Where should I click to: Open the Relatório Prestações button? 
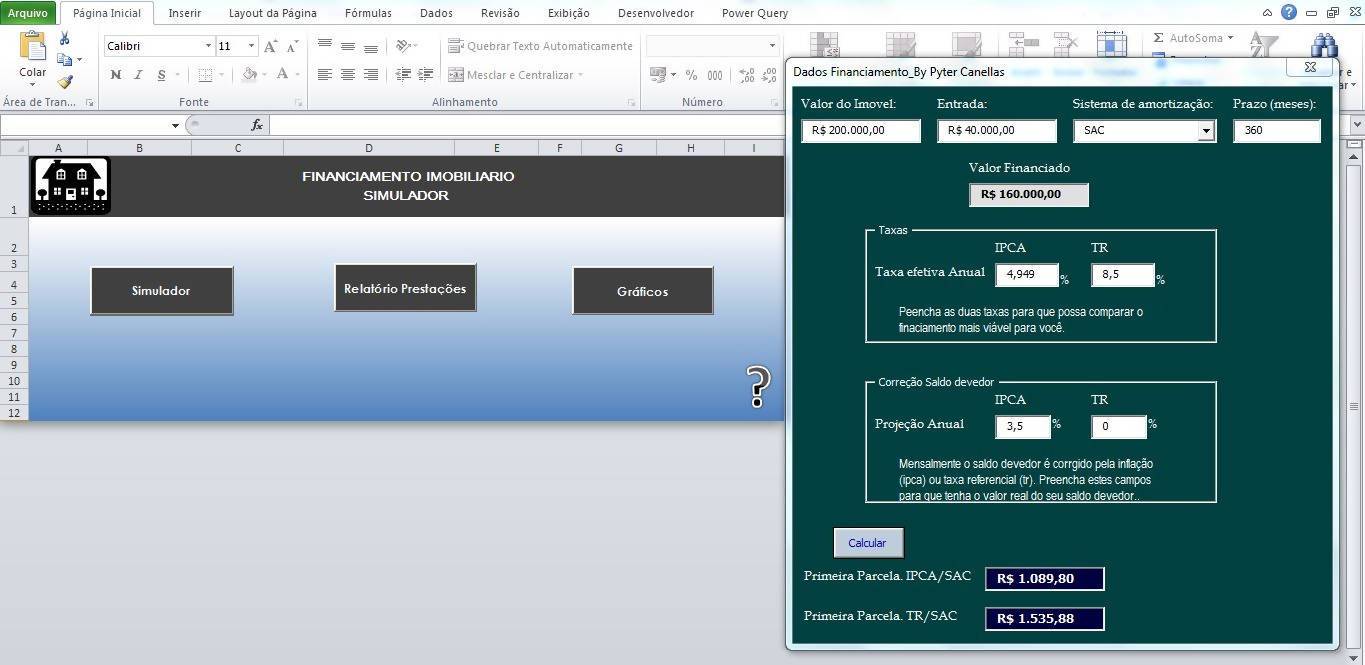405,288
